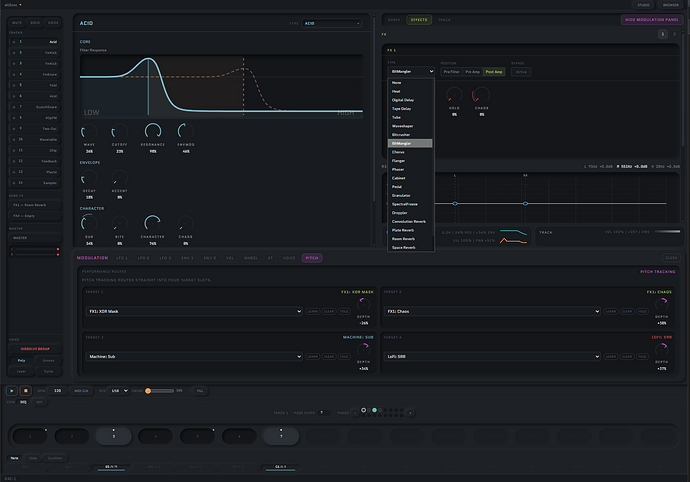Stop playback with the orange stop button
Viewport: 690px width, 482px height.
(x=26, y=390)
